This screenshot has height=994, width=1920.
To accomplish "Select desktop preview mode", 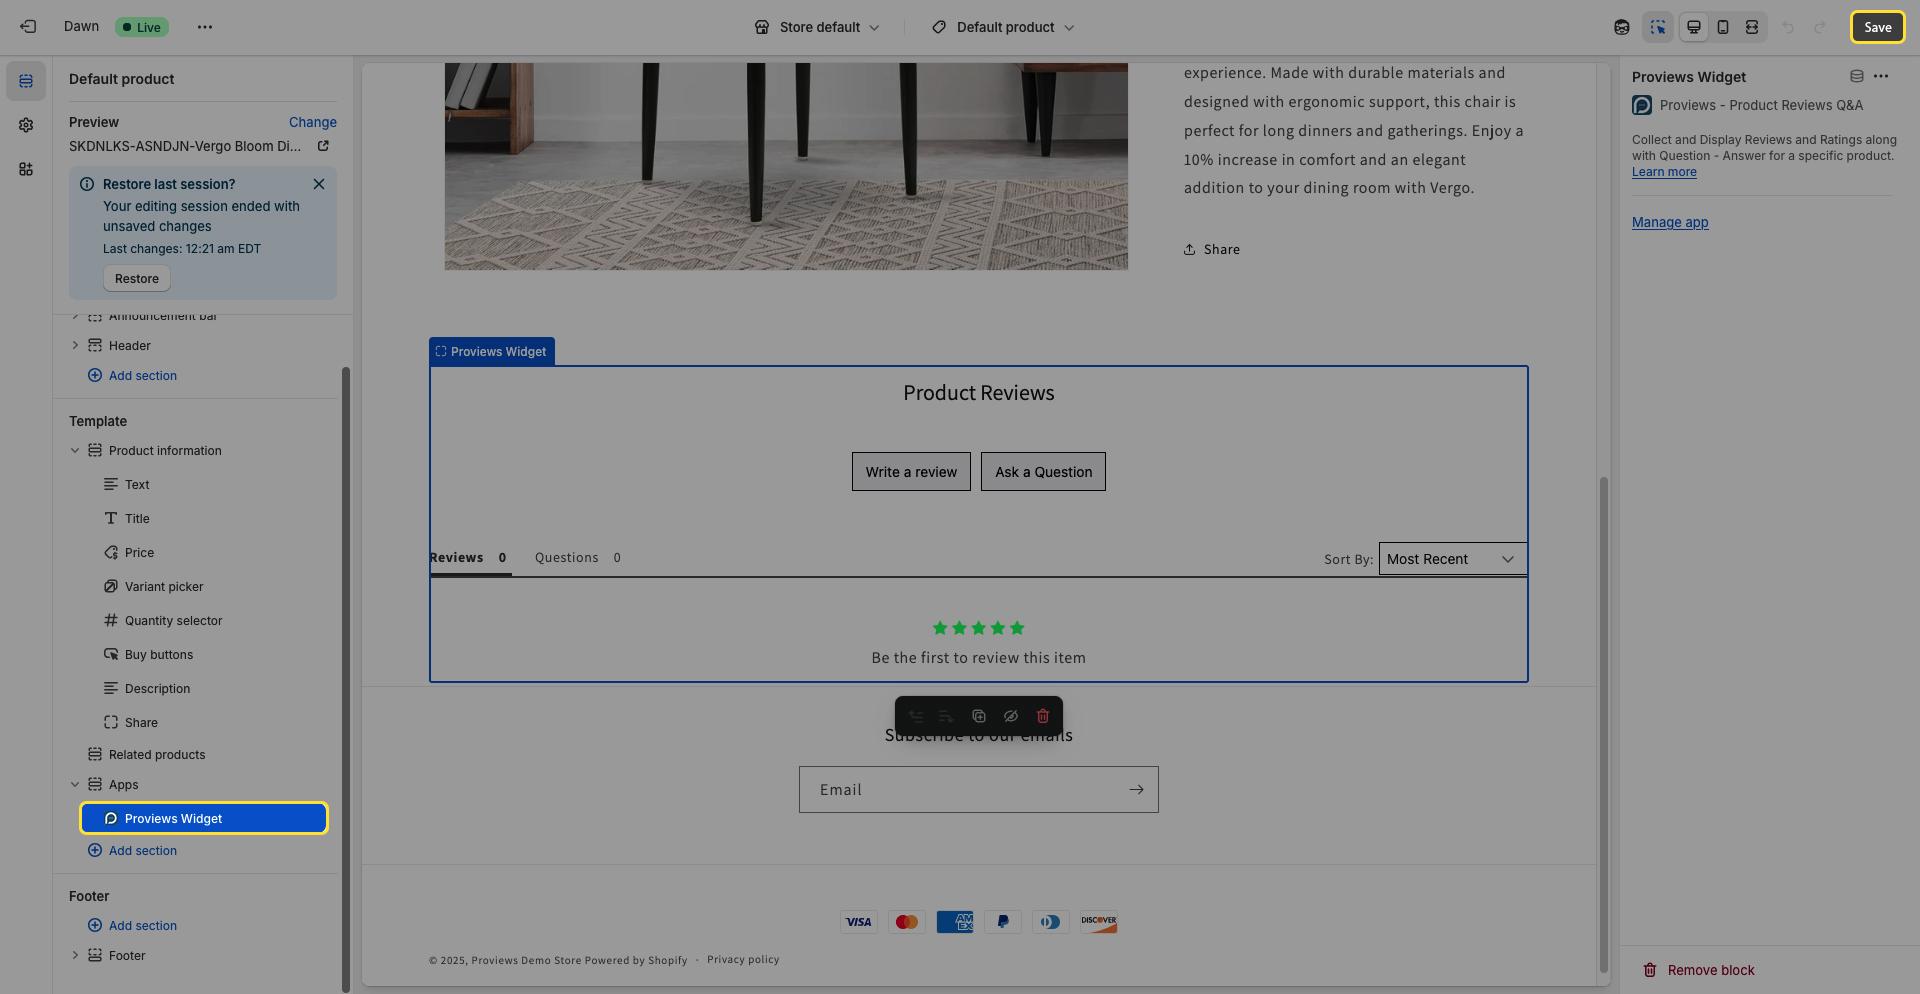I will [1694, 27].
